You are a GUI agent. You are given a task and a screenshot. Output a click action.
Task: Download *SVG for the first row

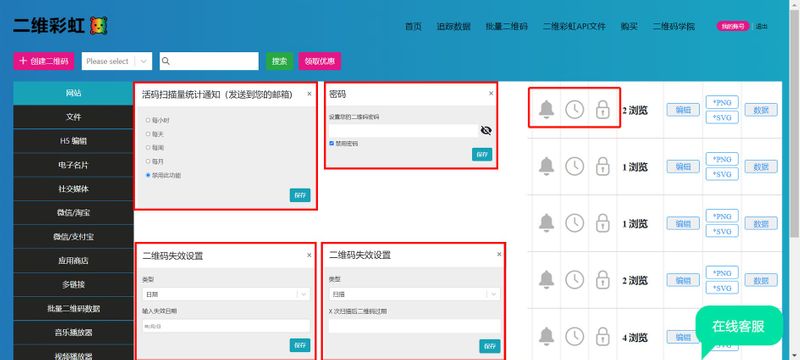click(722, 117)
